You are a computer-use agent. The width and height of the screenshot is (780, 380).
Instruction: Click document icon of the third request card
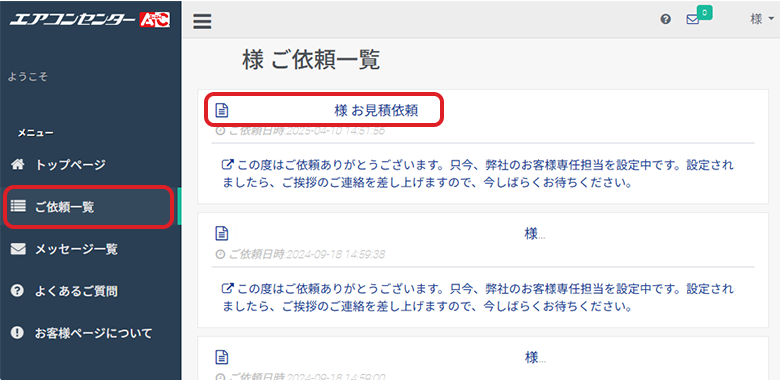tap(221, 357)
